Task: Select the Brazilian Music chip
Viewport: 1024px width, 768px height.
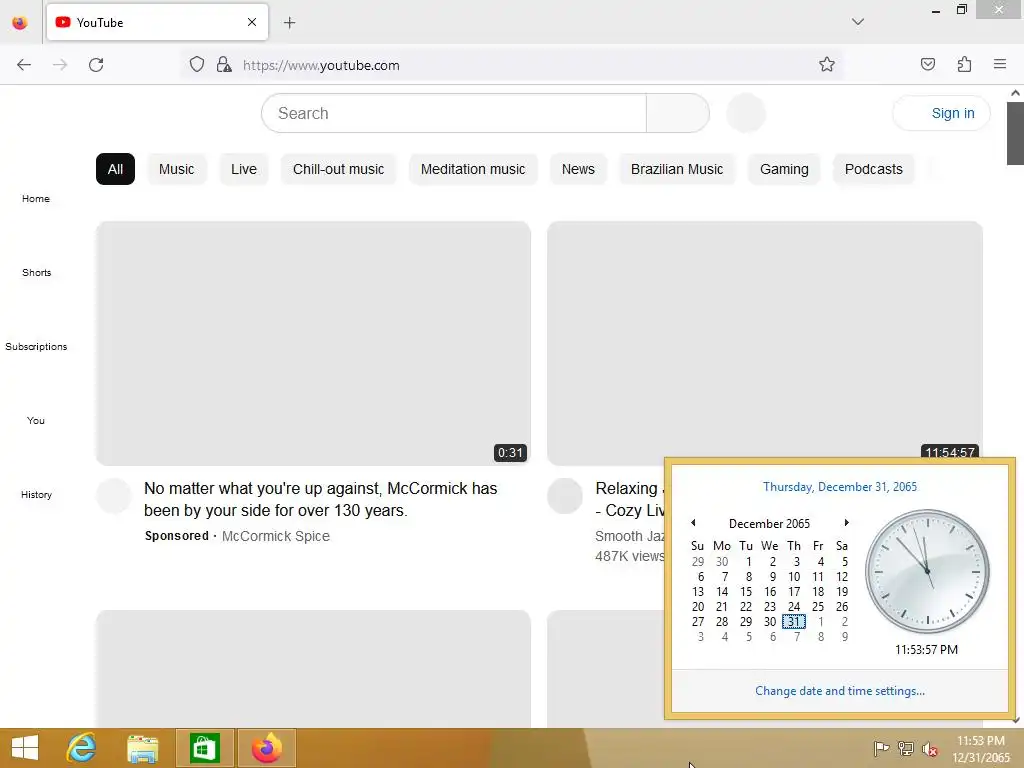Action: pyautogui.click(x=677, y=169)
